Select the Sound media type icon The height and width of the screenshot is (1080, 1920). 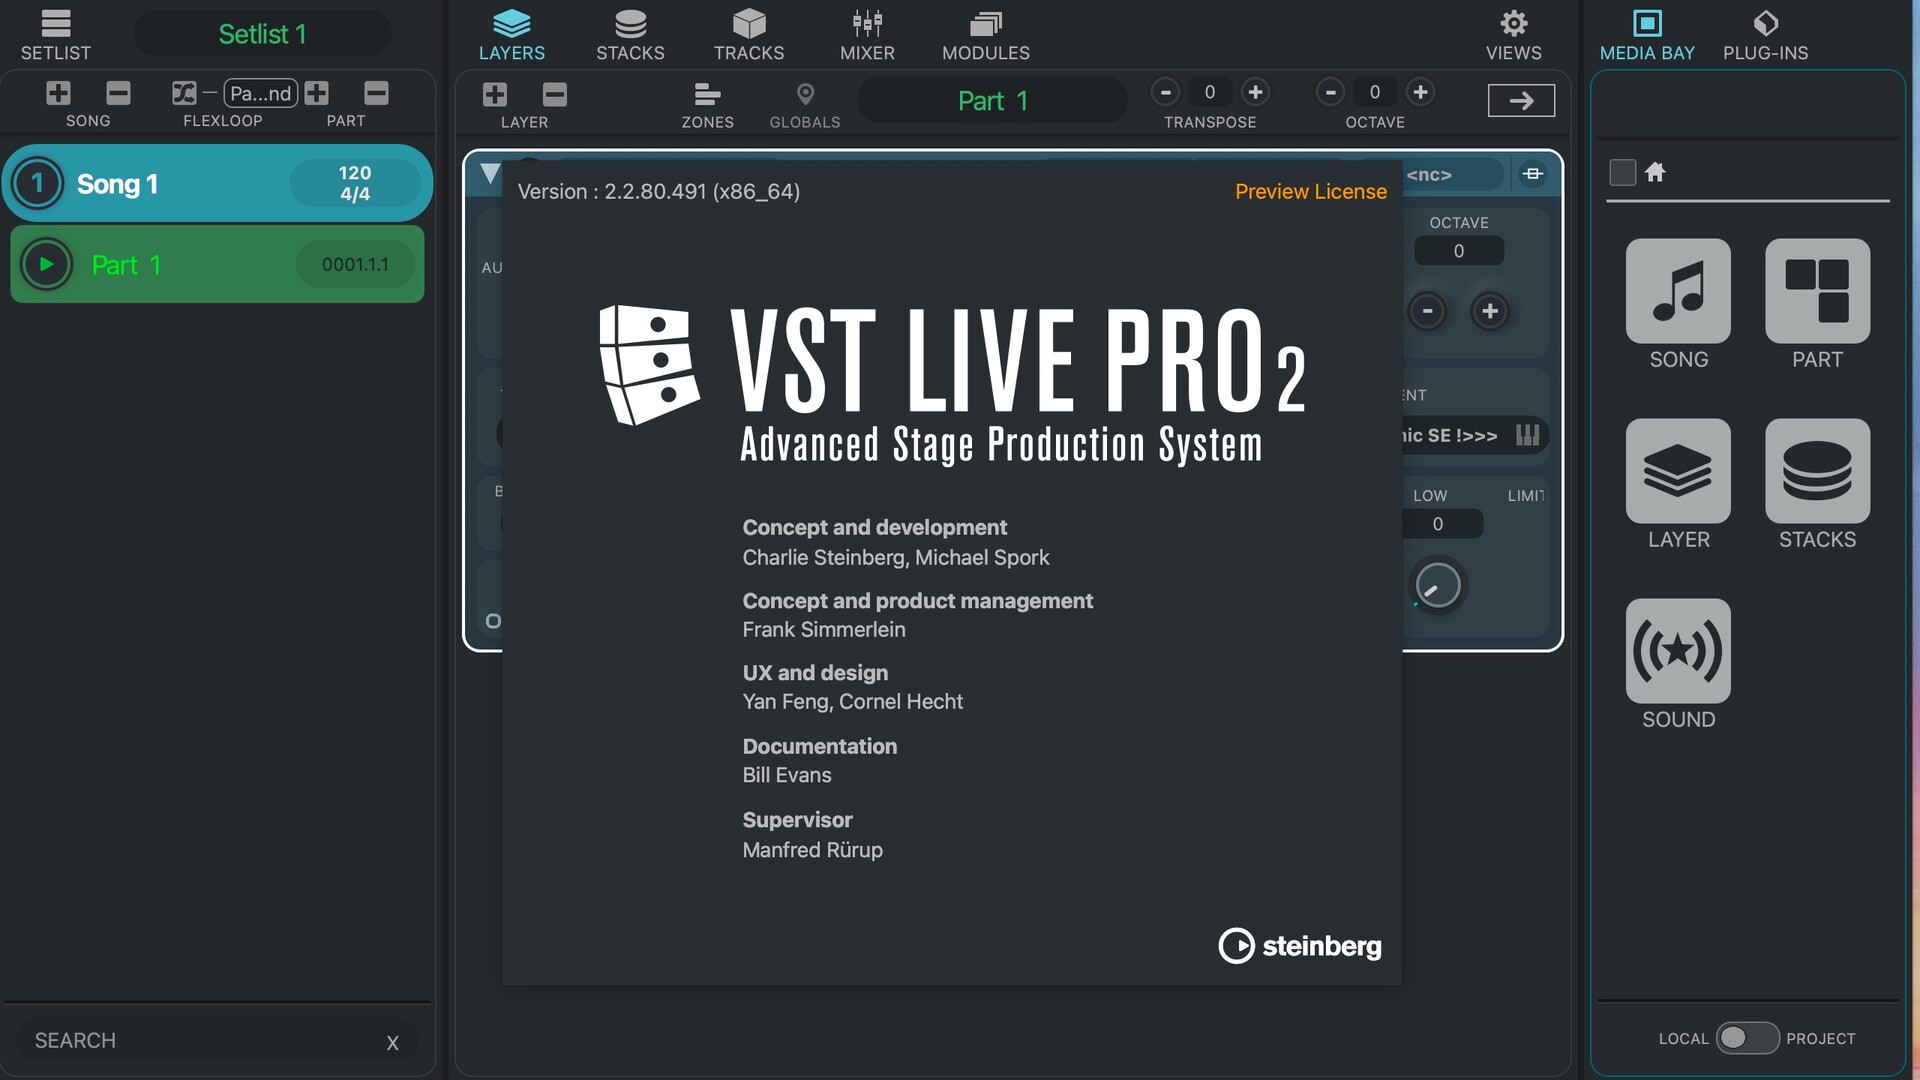point(1678,651)
